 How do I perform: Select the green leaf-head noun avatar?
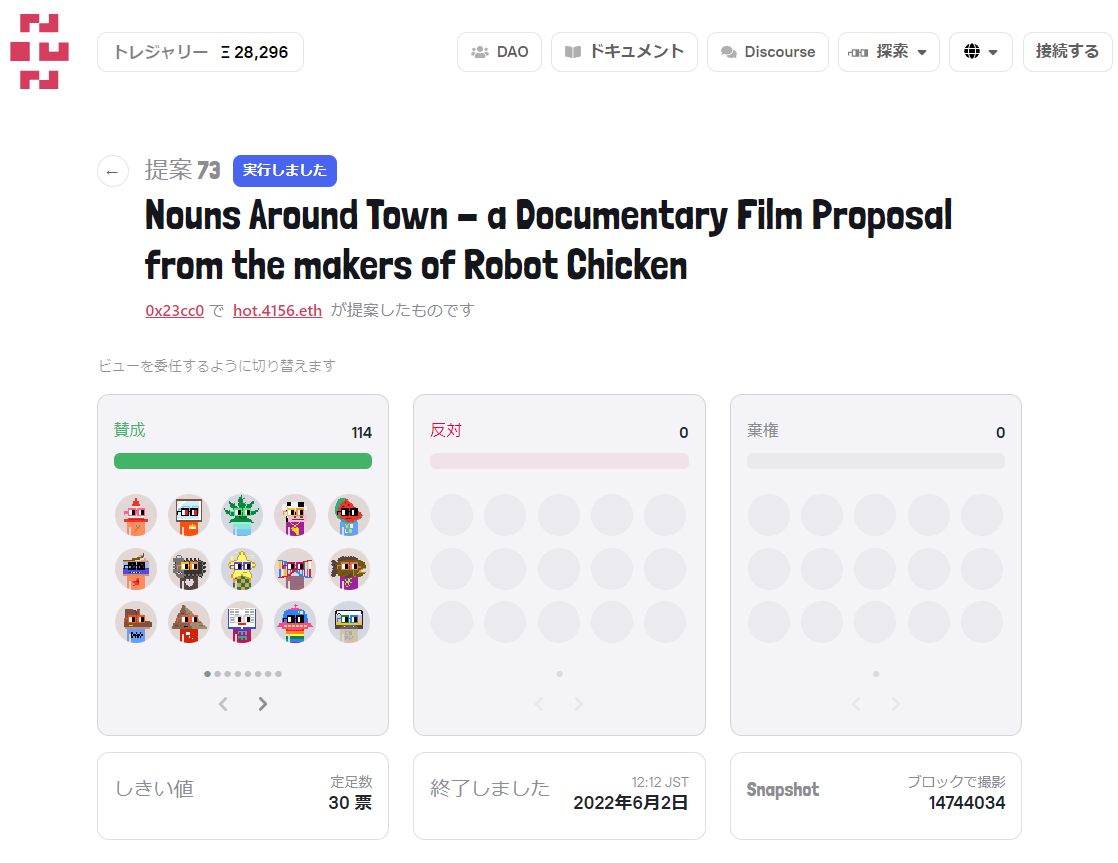(x=242, y=515)
